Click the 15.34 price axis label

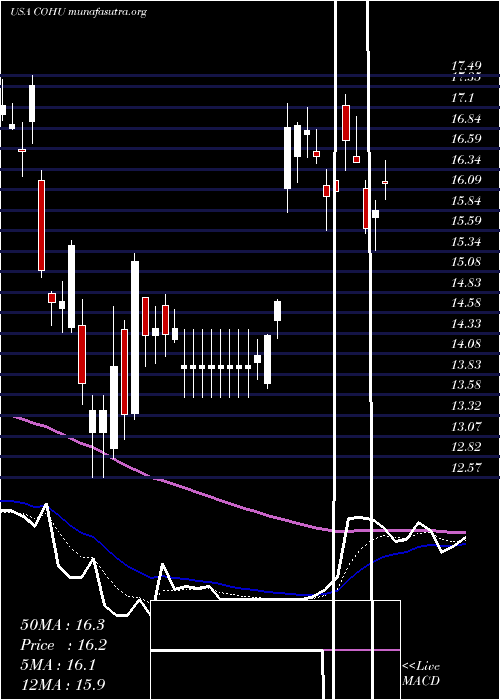tap(466, 242)
